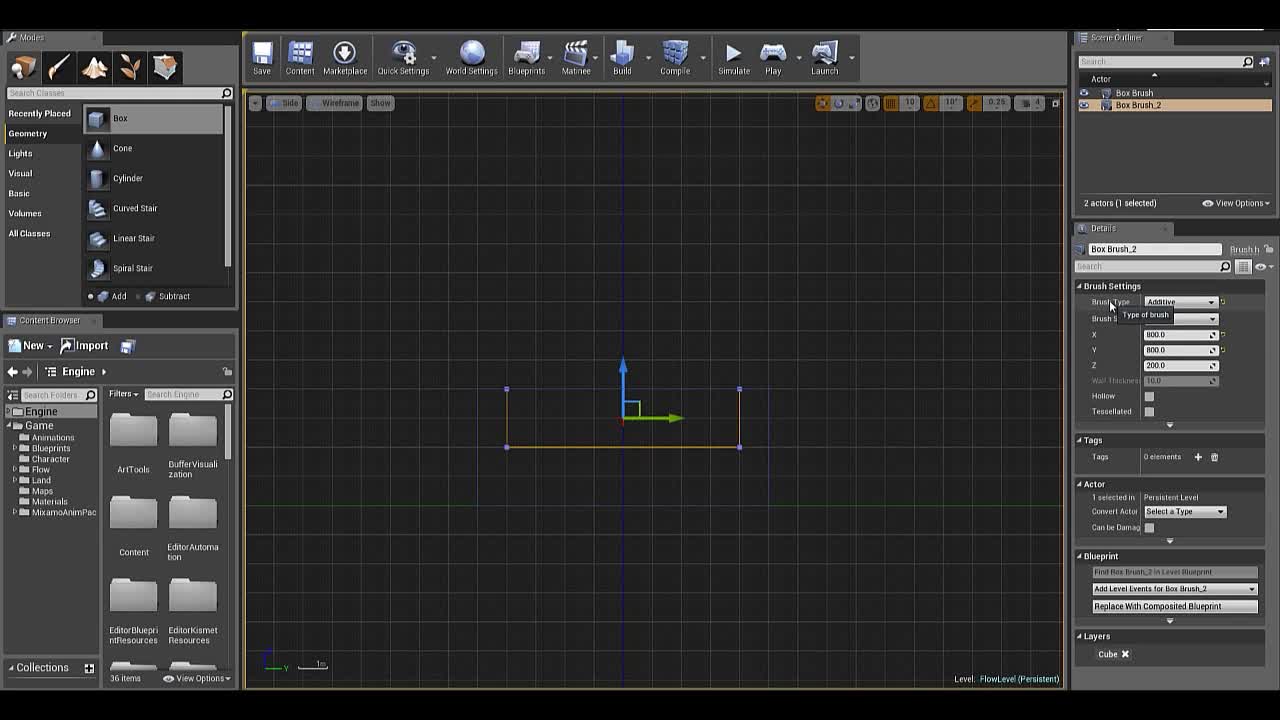Select the rotate mode viewport icon

click(838, 103)
